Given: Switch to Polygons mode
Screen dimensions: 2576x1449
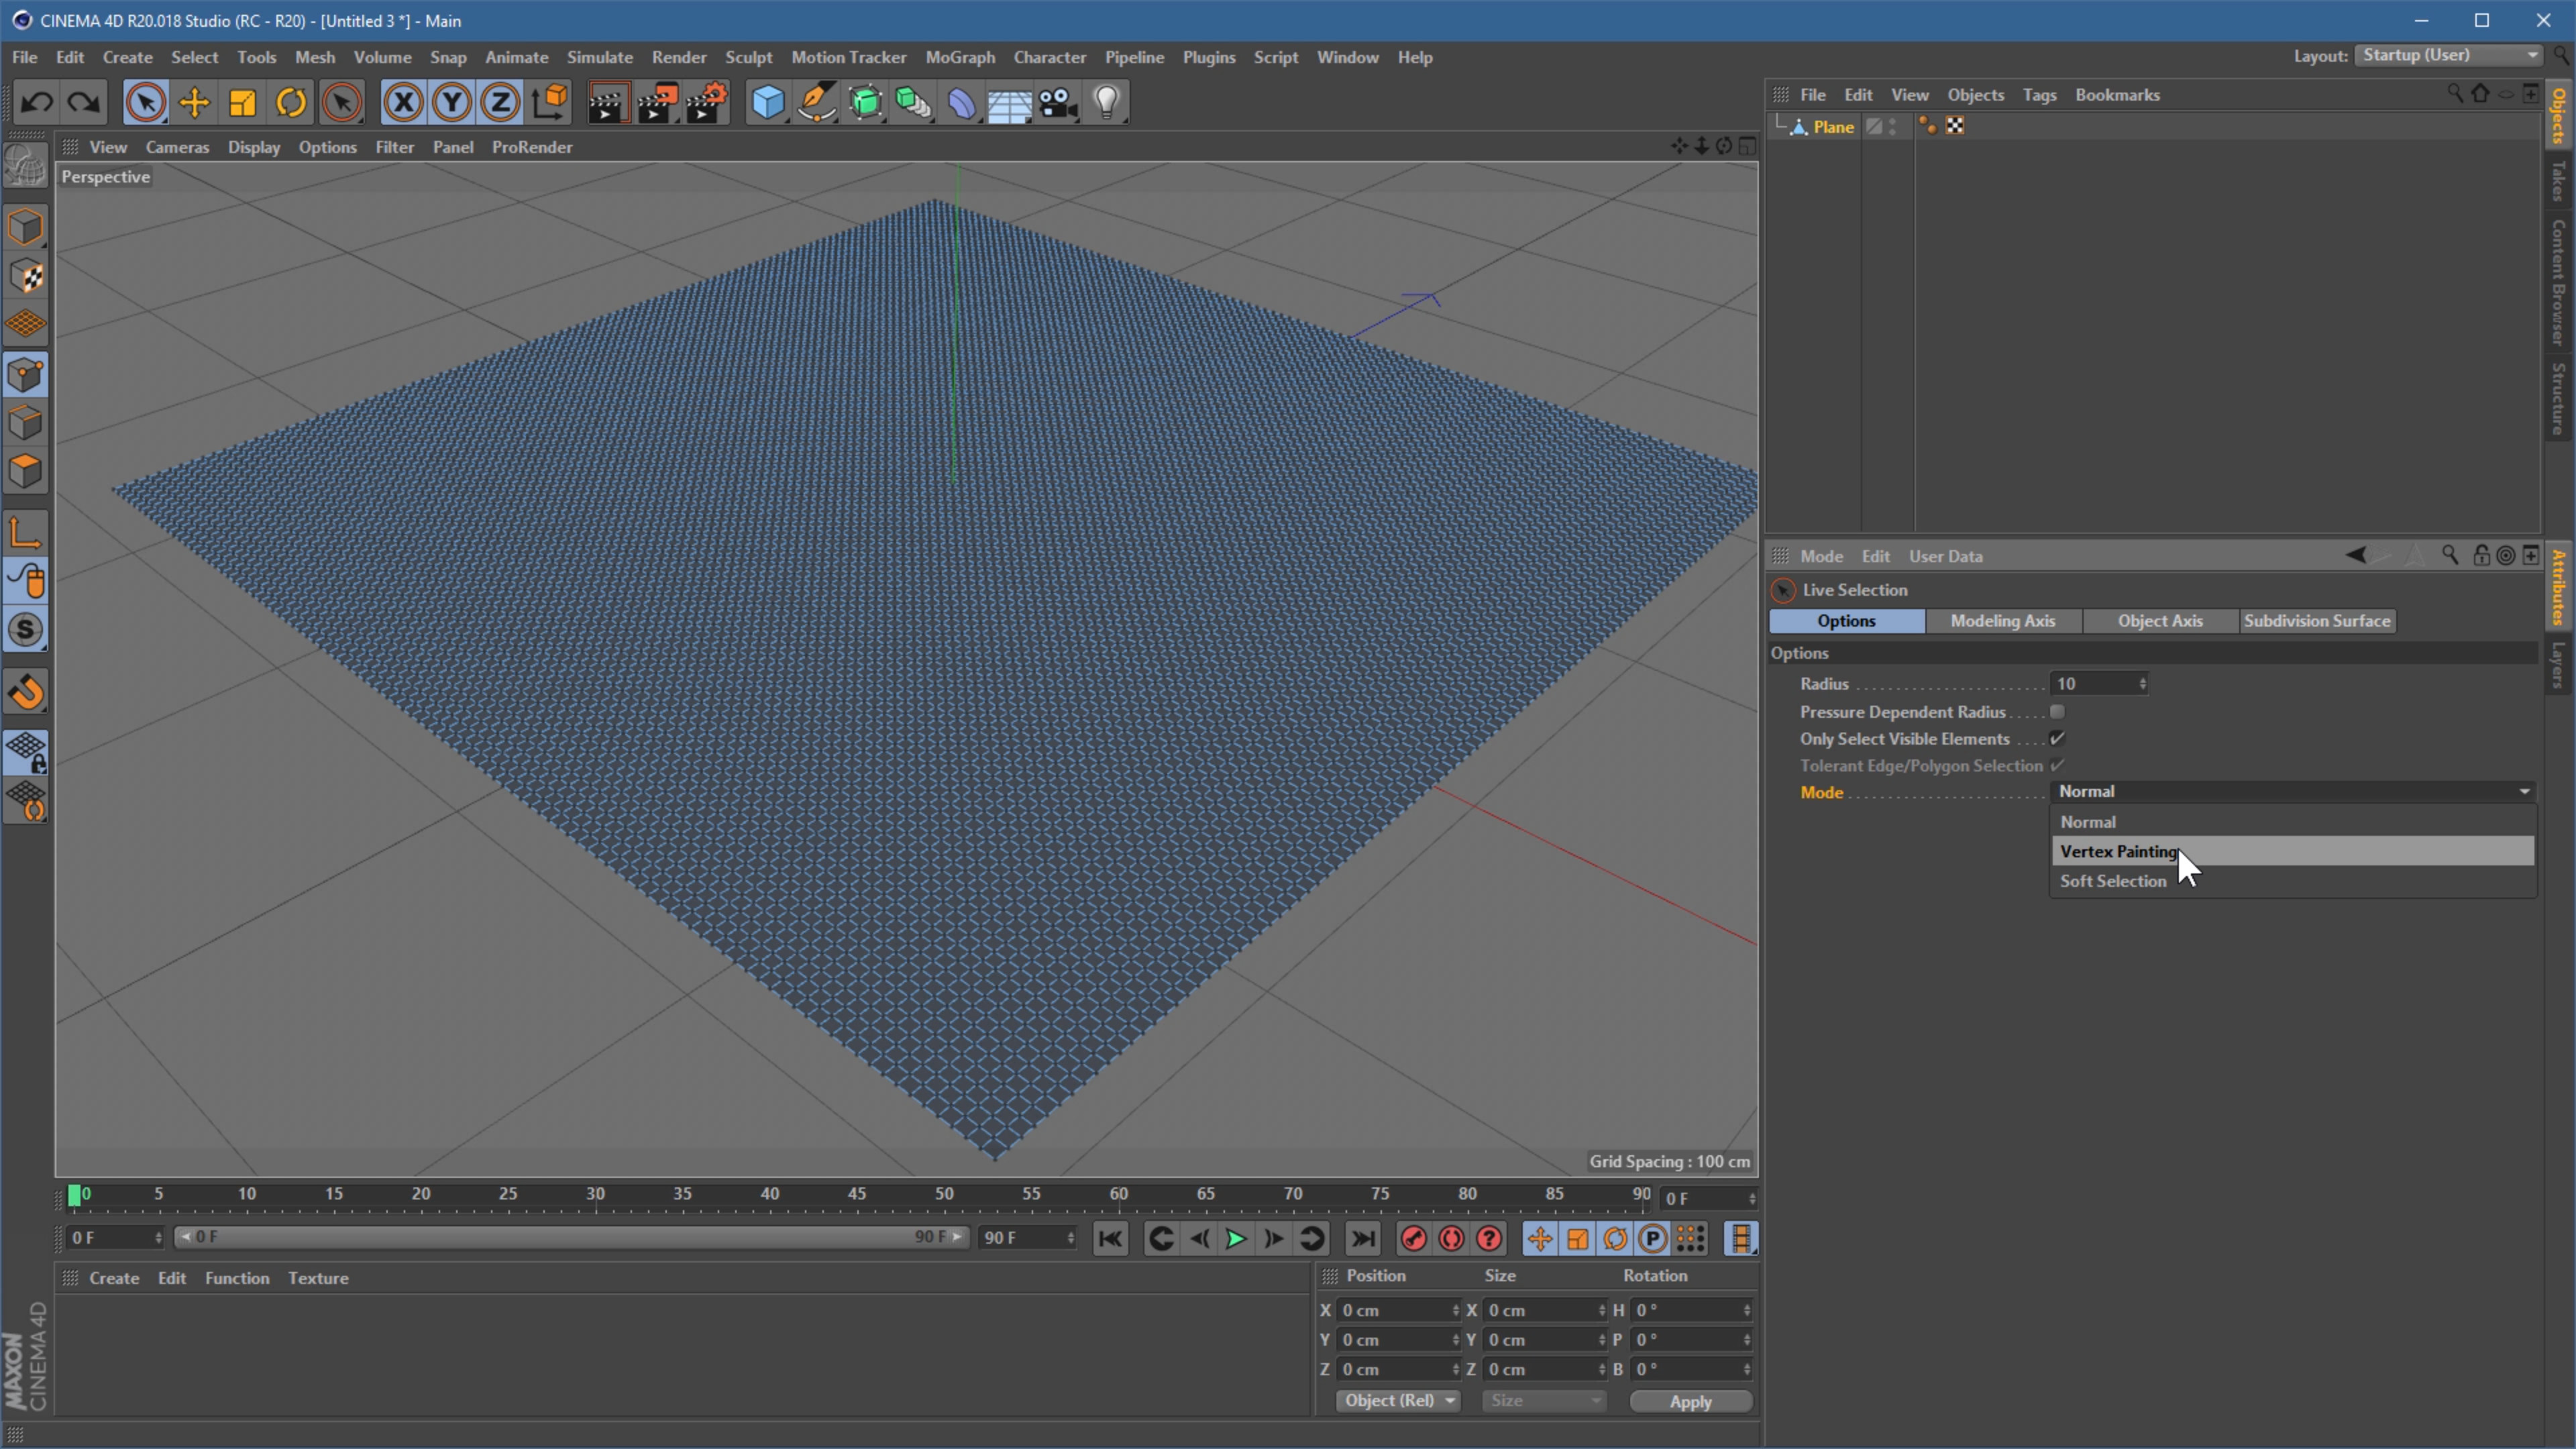Looking at the screenshot, I should [x=26, y=471].
